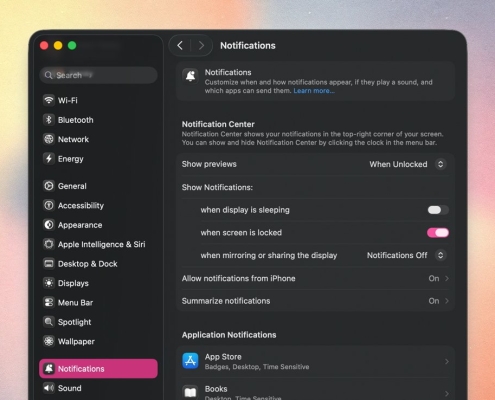Select Bluetooth in the sidebar
The image size is (495, 400).
[x=98, y=120]
